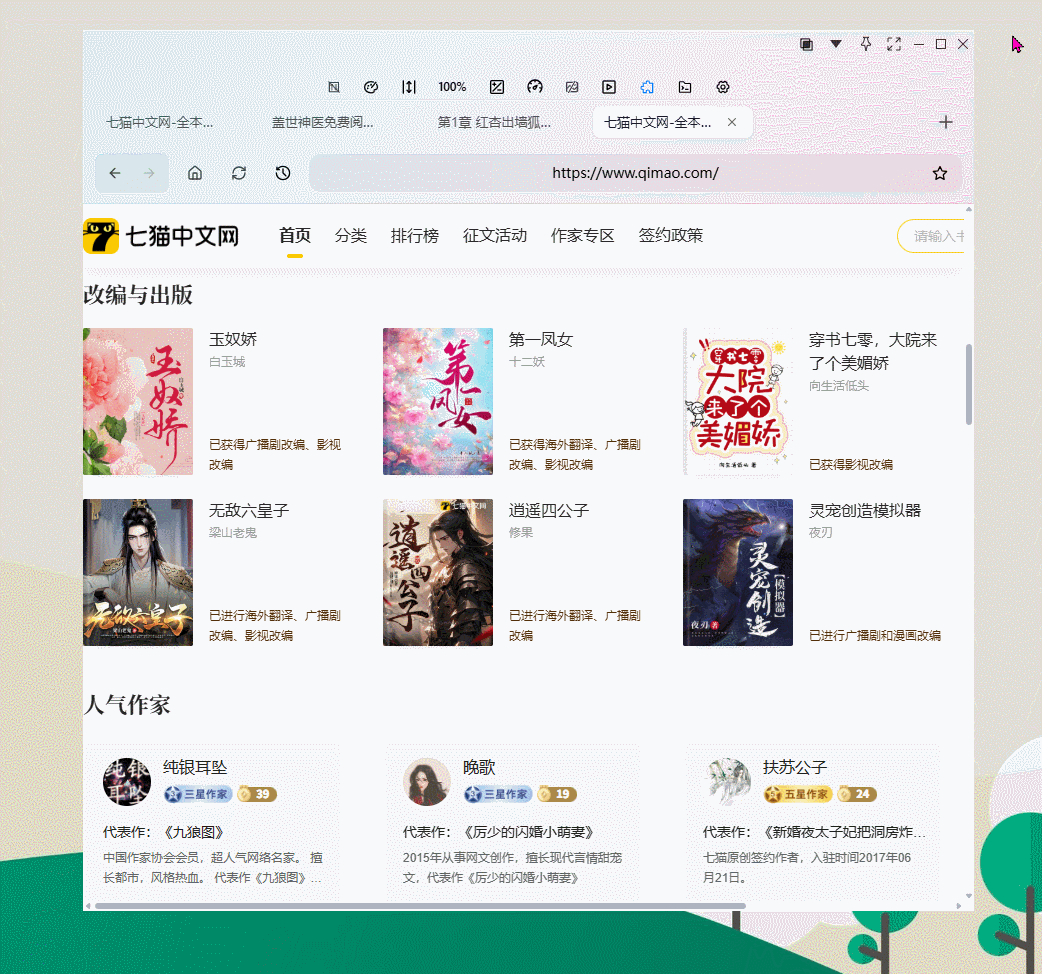Click the screenshot capture icon
The height and width of the screenshot is (974, 1042).
coord(497,87)
